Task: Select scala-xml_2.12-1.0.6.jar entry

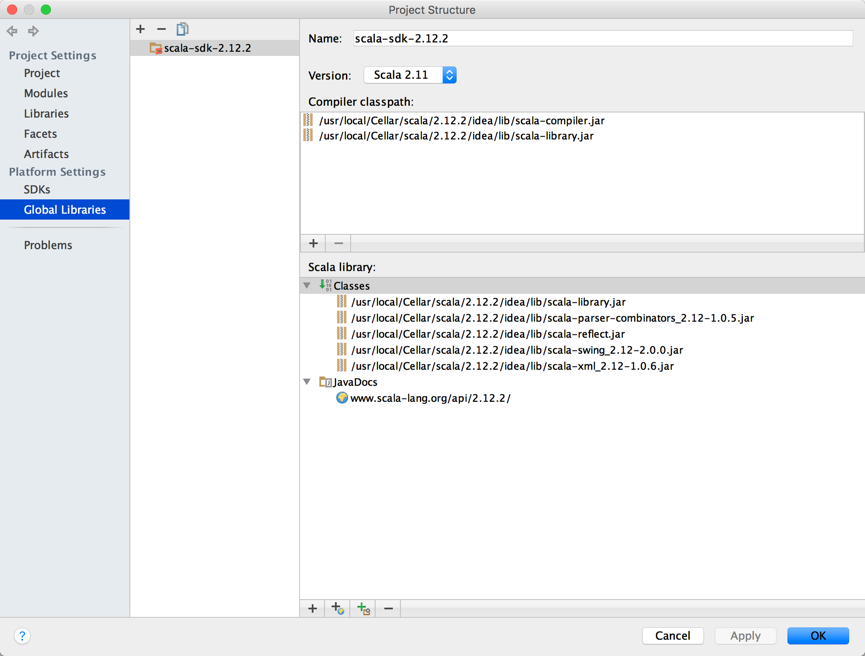Action: 512,366
